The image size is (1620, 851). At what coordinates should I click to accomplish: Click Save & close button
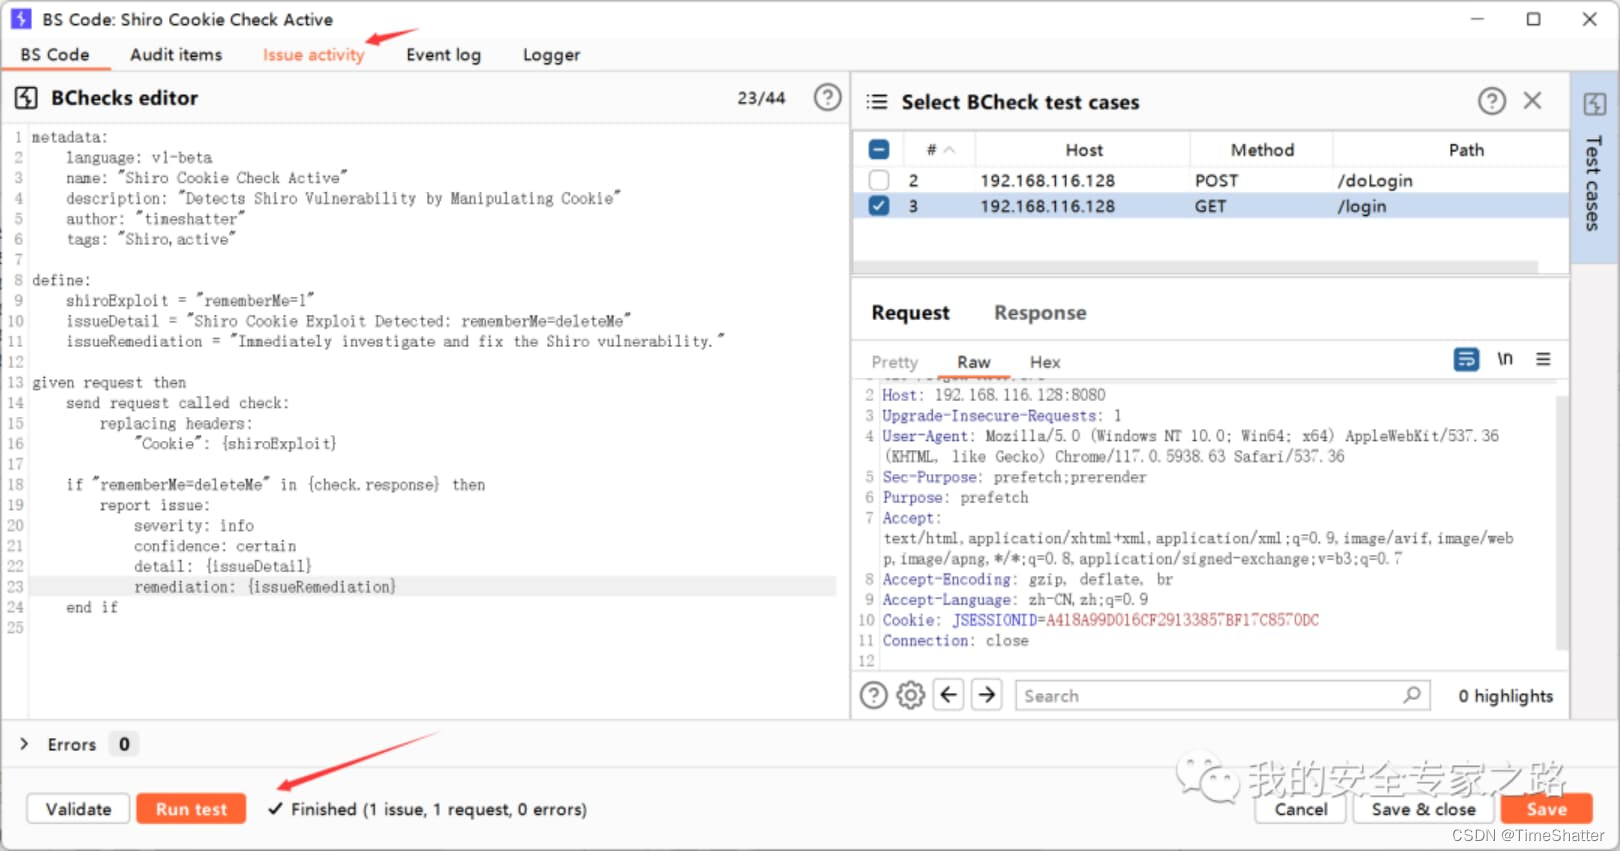pos(1423,809)
